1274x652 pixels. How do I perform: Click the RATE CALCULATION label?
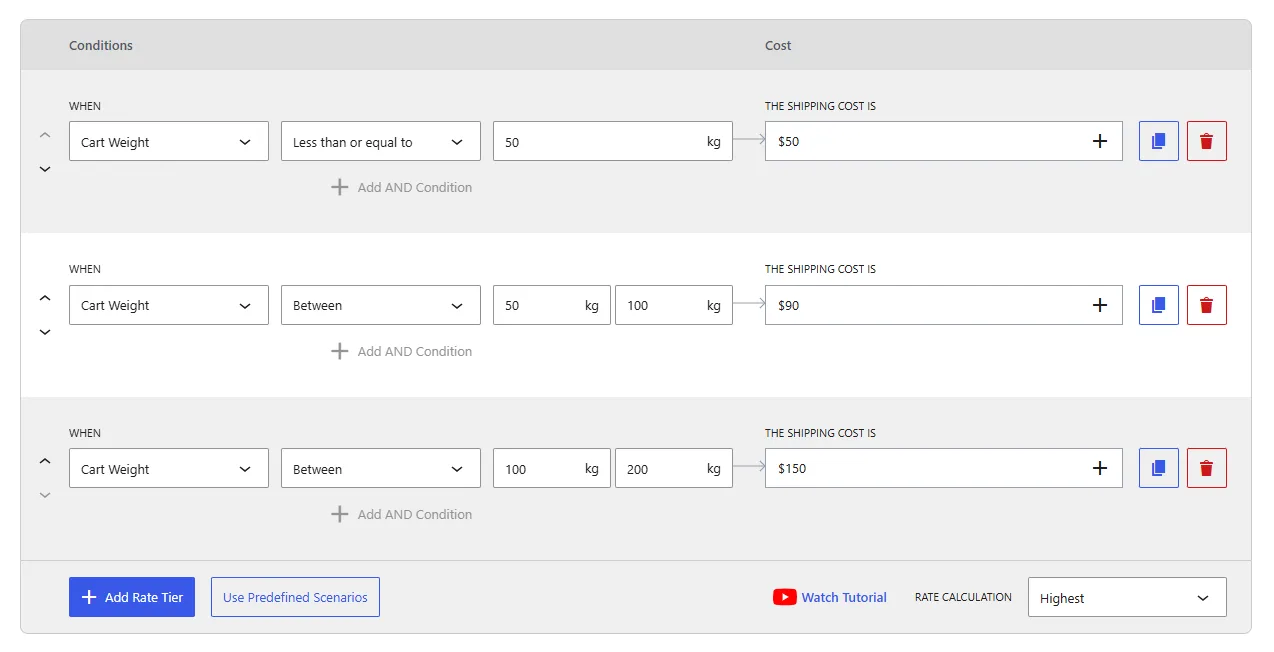click(963, 597)
